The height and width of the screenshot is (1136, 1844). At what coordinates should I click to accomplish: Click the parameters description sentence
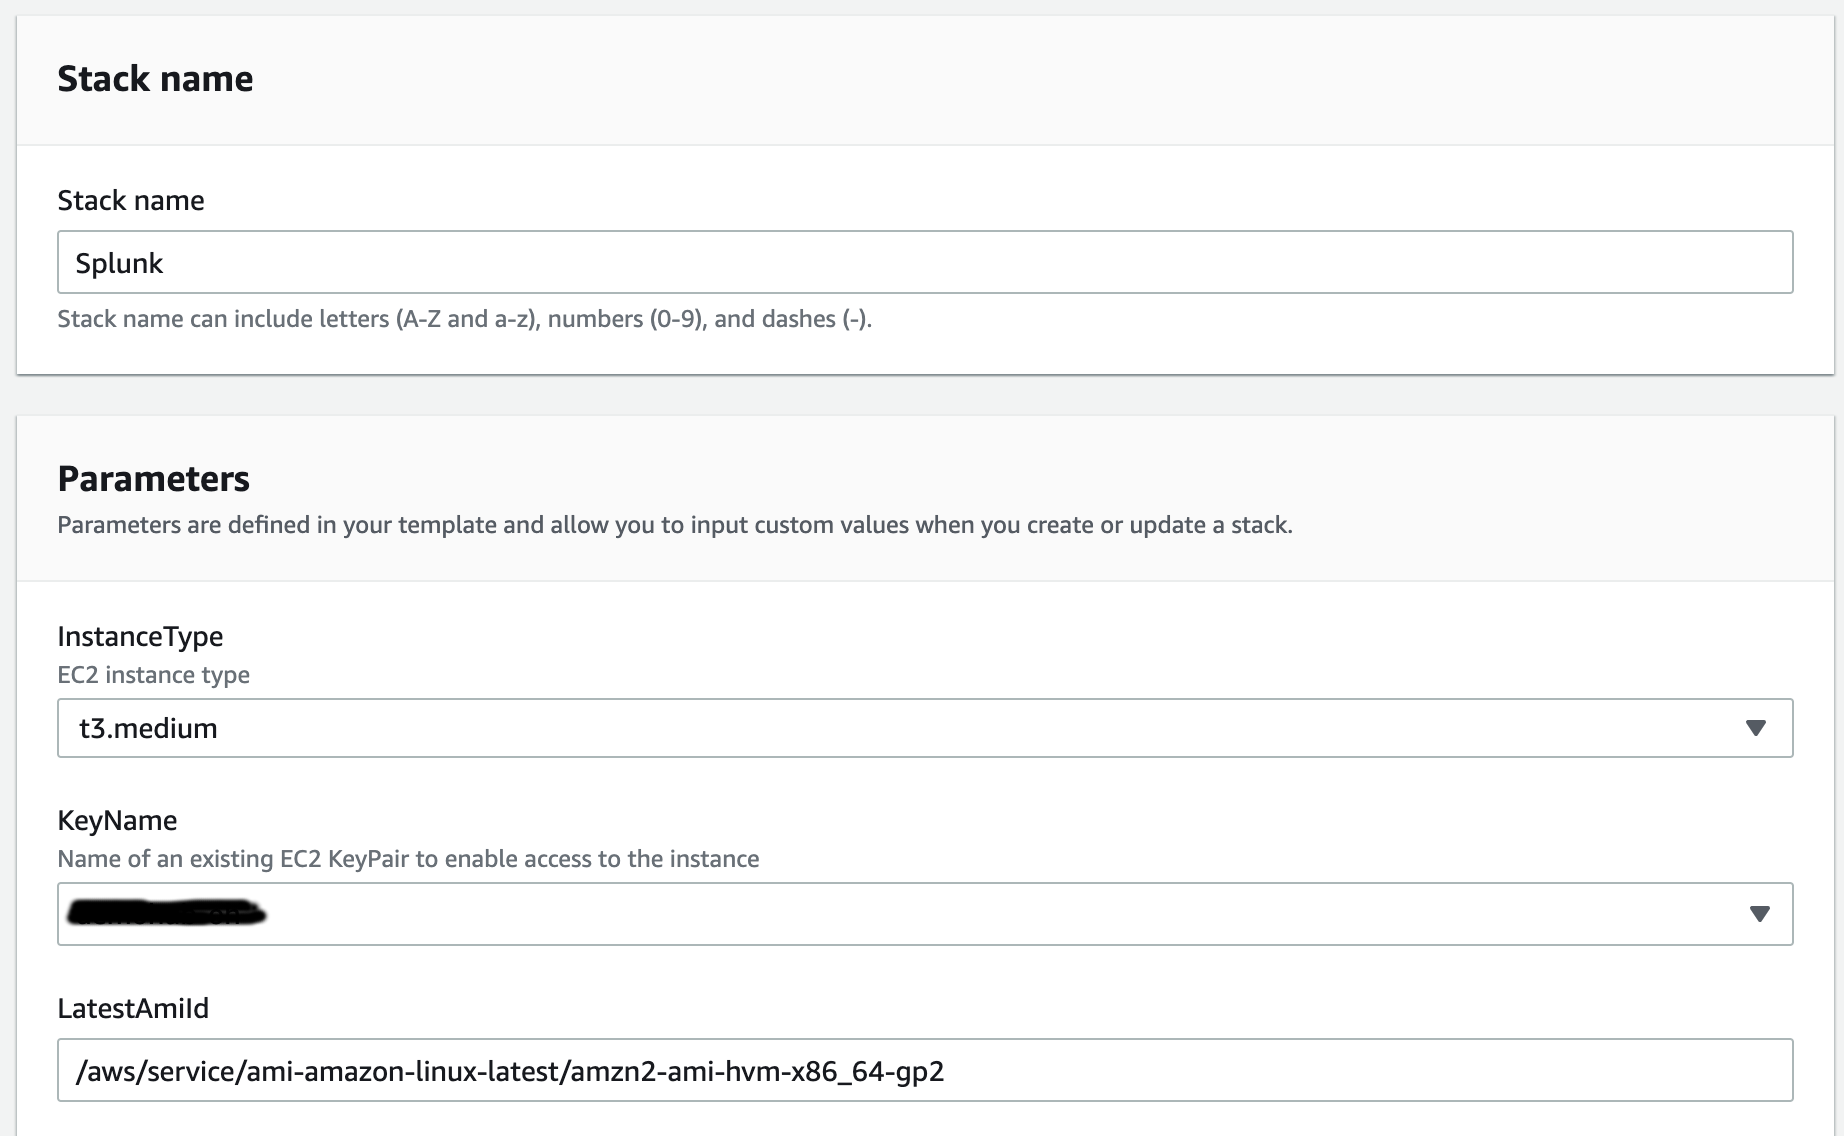click(x=675, y=524)
